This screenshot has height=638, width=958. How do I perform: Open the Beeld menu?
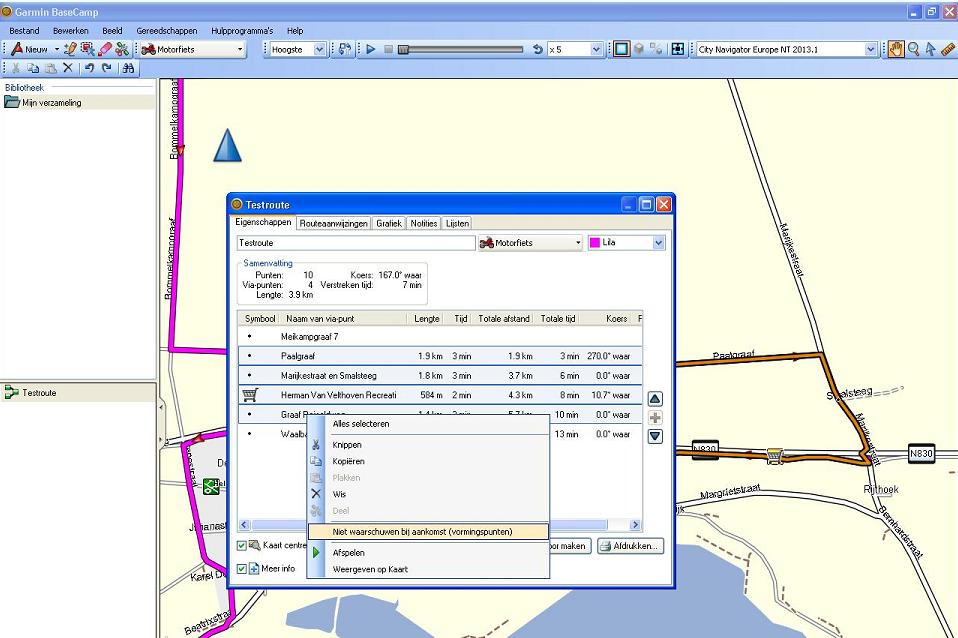pyautogui.click(x=112, y=31)
